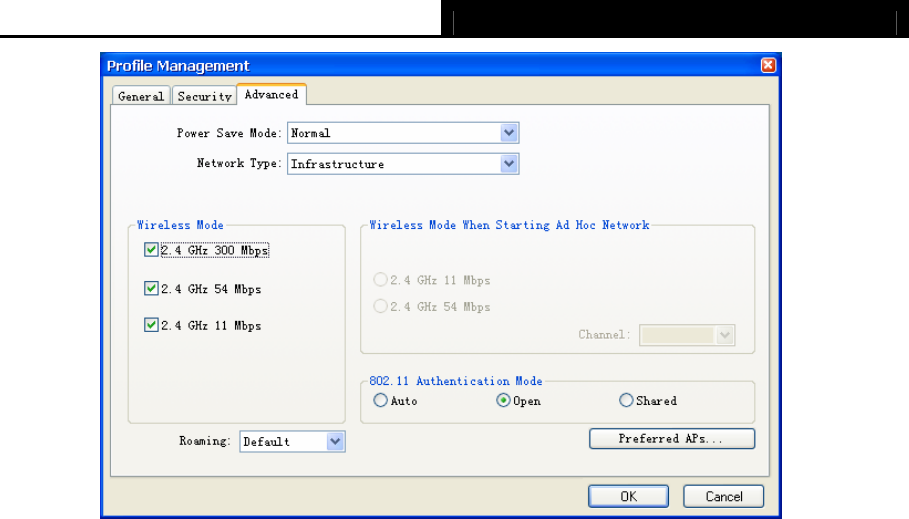Click the Power Save Mode label
Screen dimensions: 909x519
point(228,133)
